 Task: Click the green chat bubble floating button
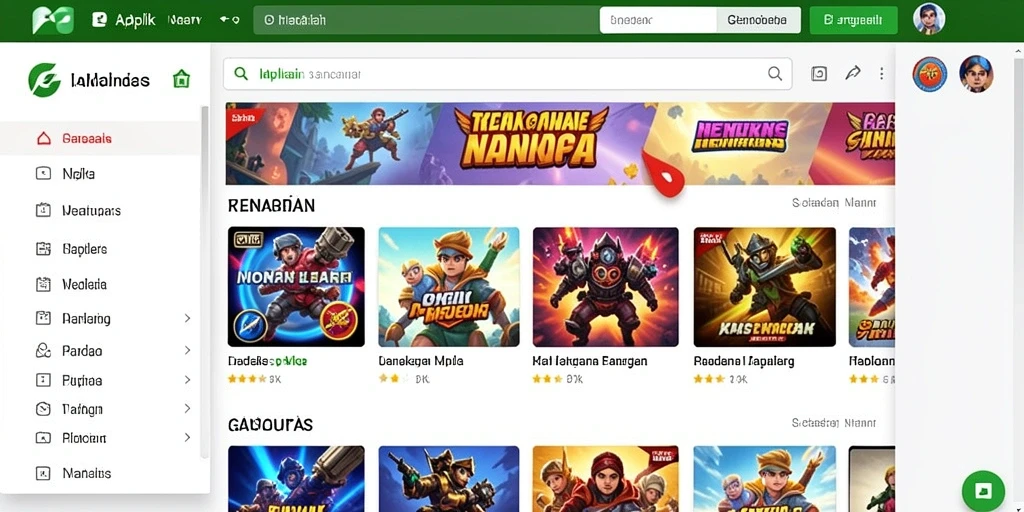point(984,491)
